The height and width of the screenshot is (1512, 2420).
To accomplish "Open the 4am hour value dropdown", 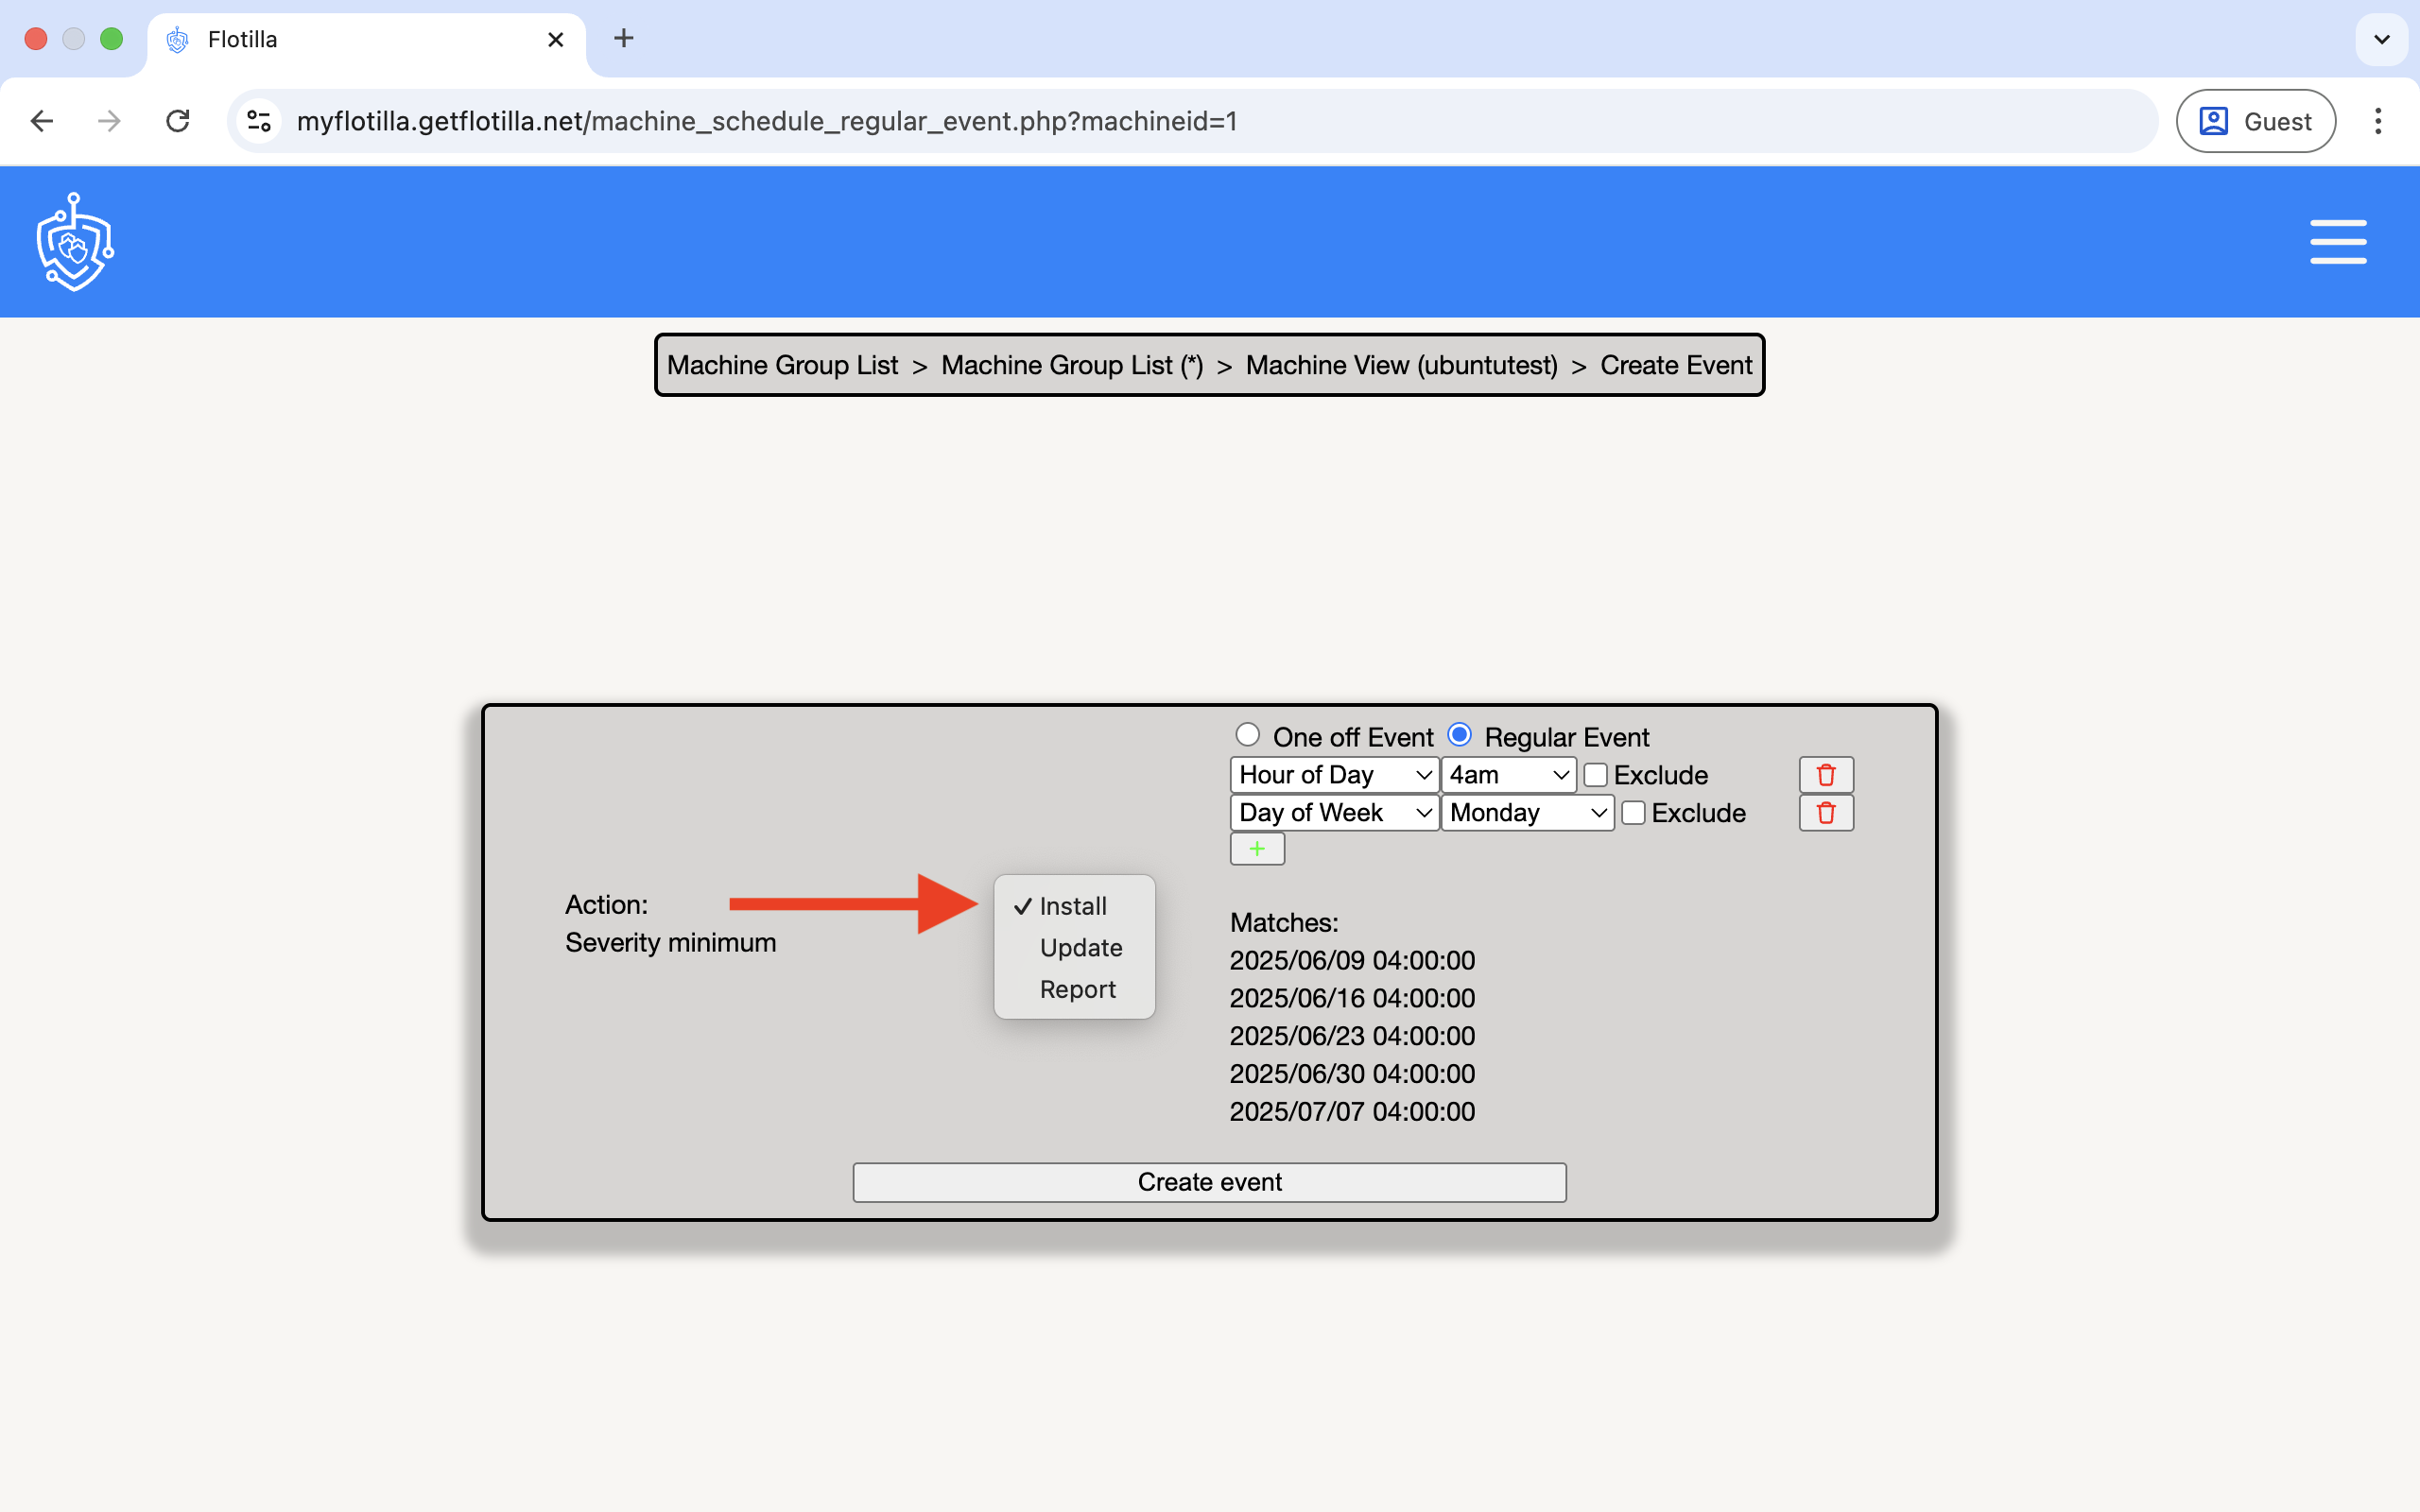I will point(1507,775).
